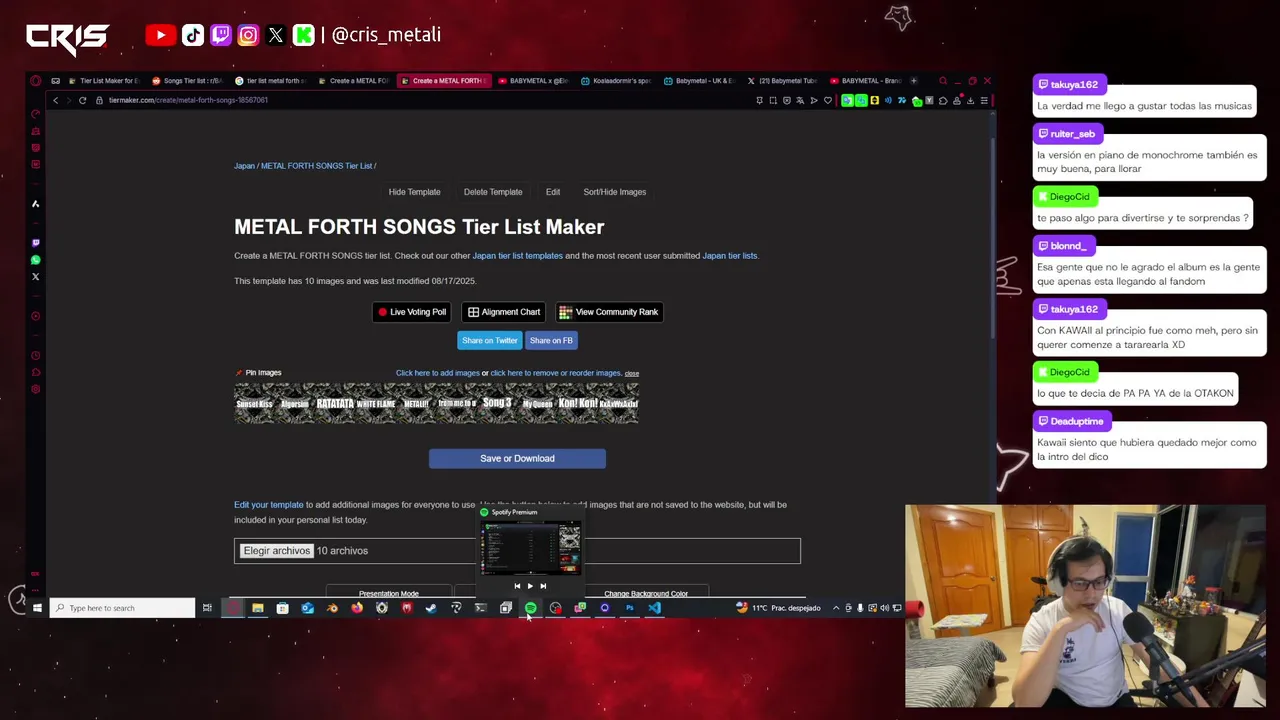Click Hide Template
This screenshot has width=1280, height=720.
[x=414, y=192]
